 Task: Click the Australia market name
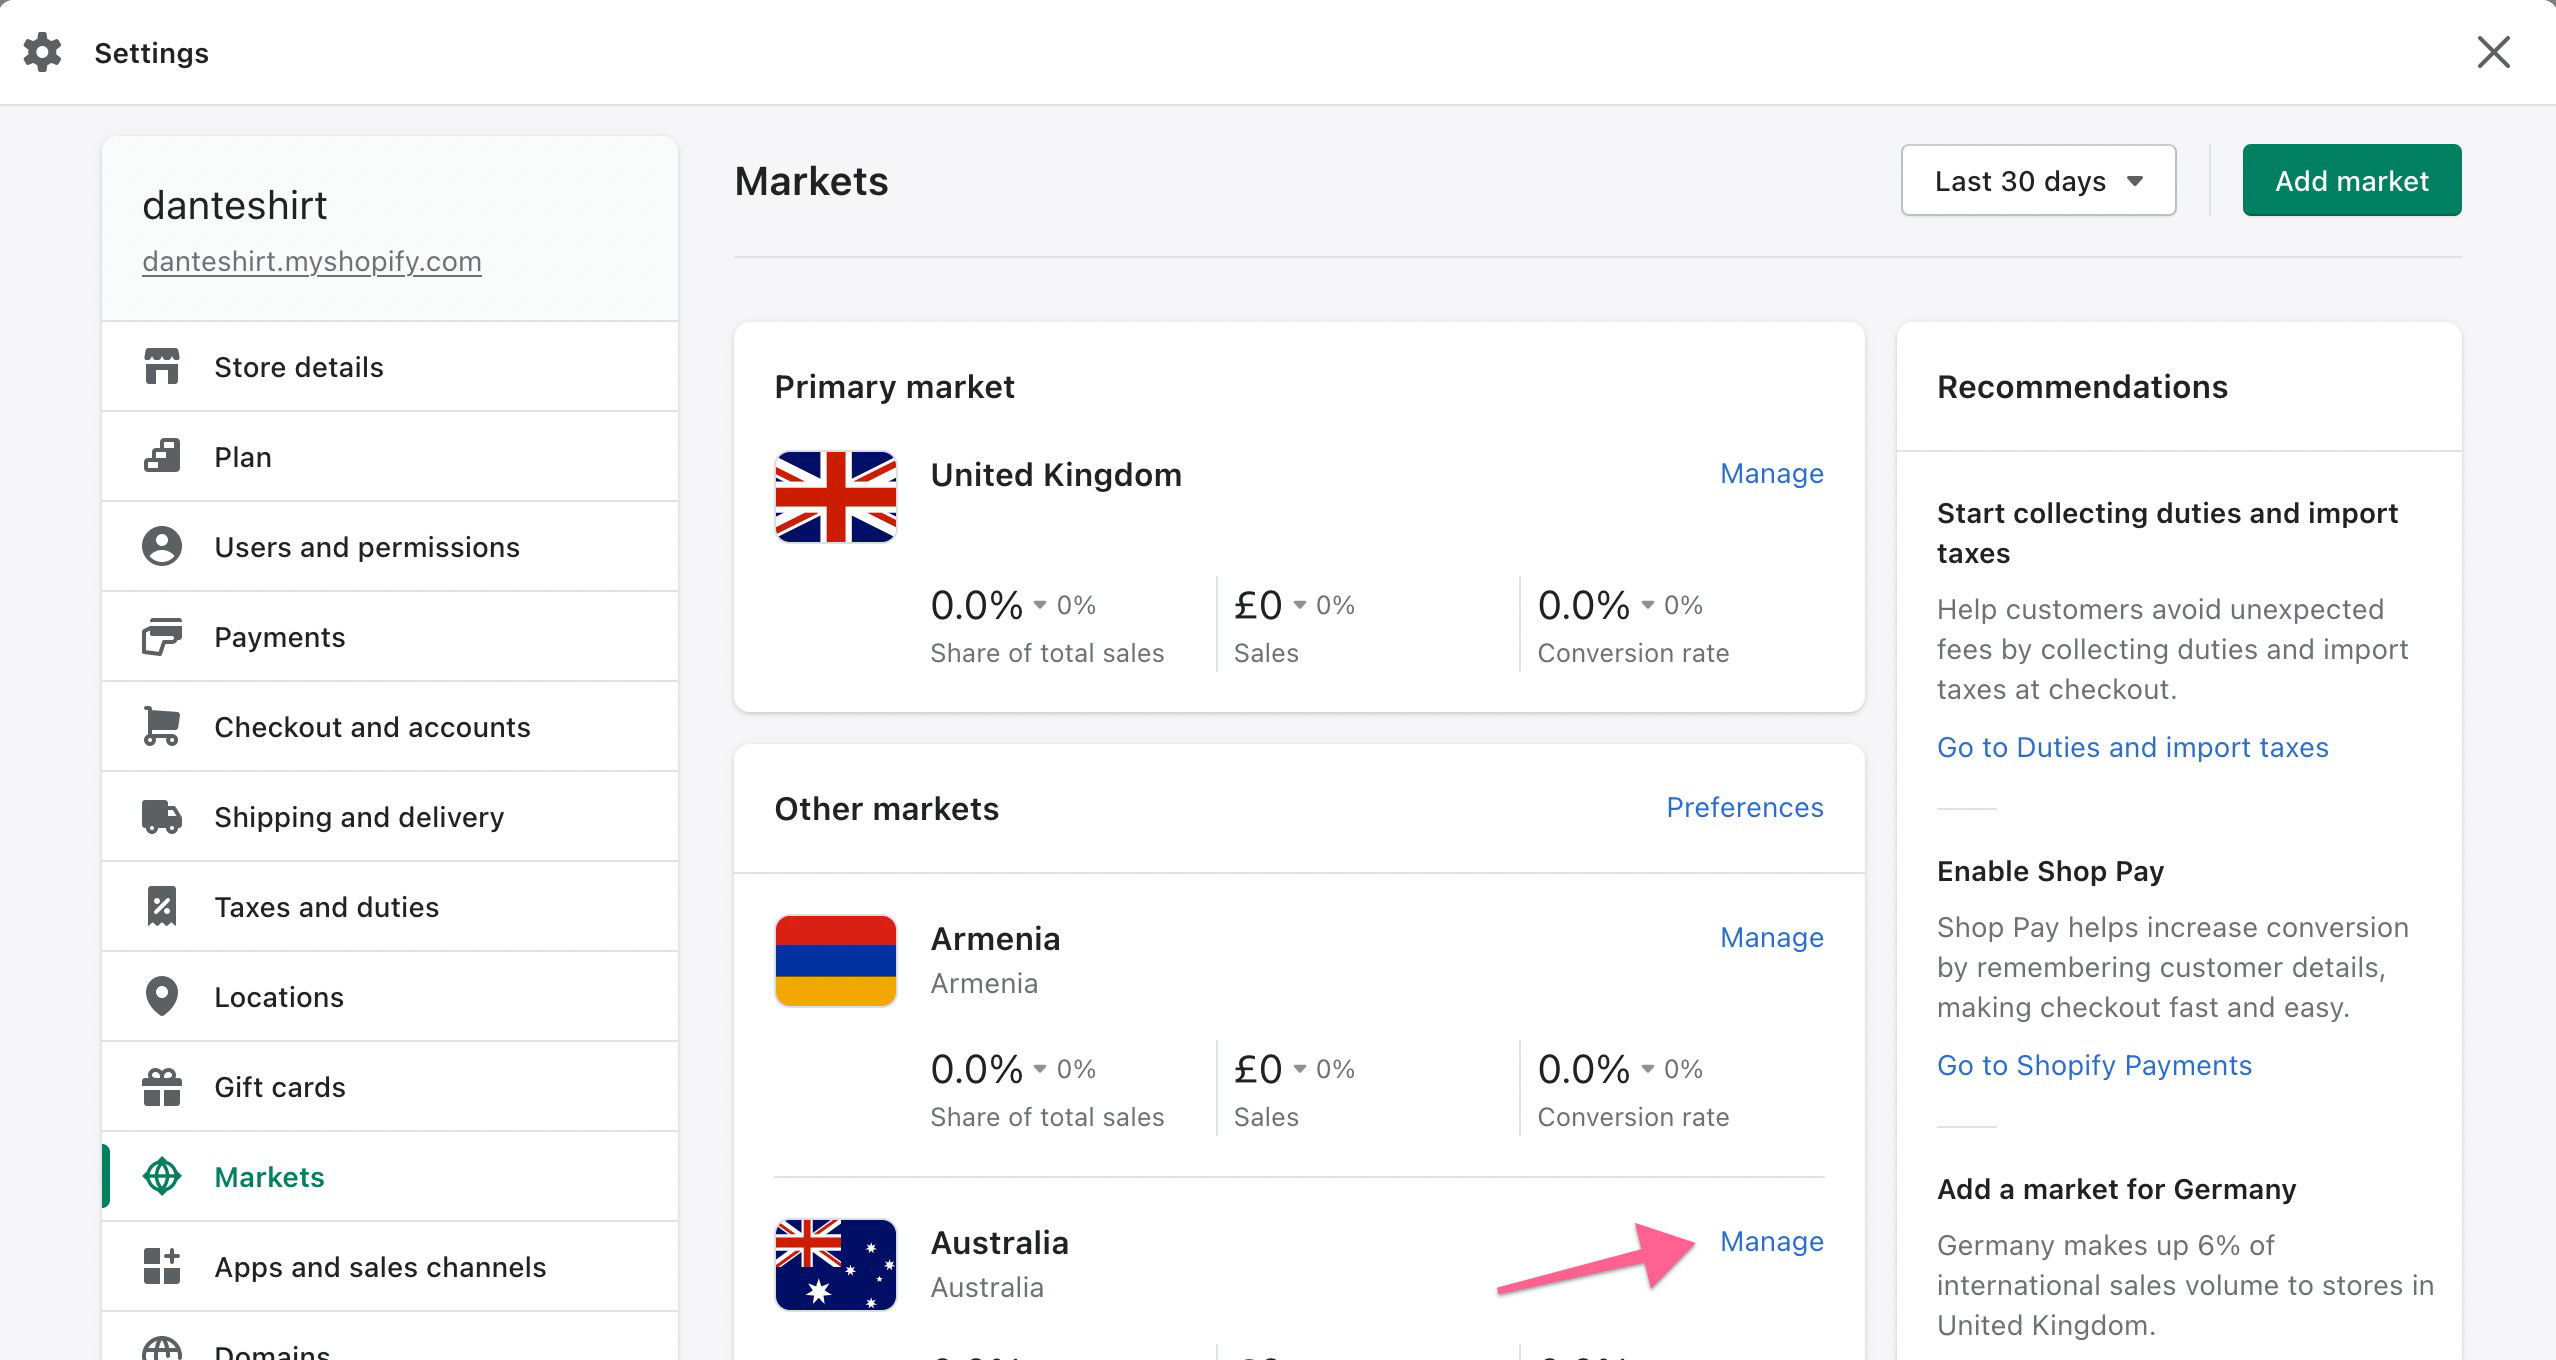tap(999, 1242)
